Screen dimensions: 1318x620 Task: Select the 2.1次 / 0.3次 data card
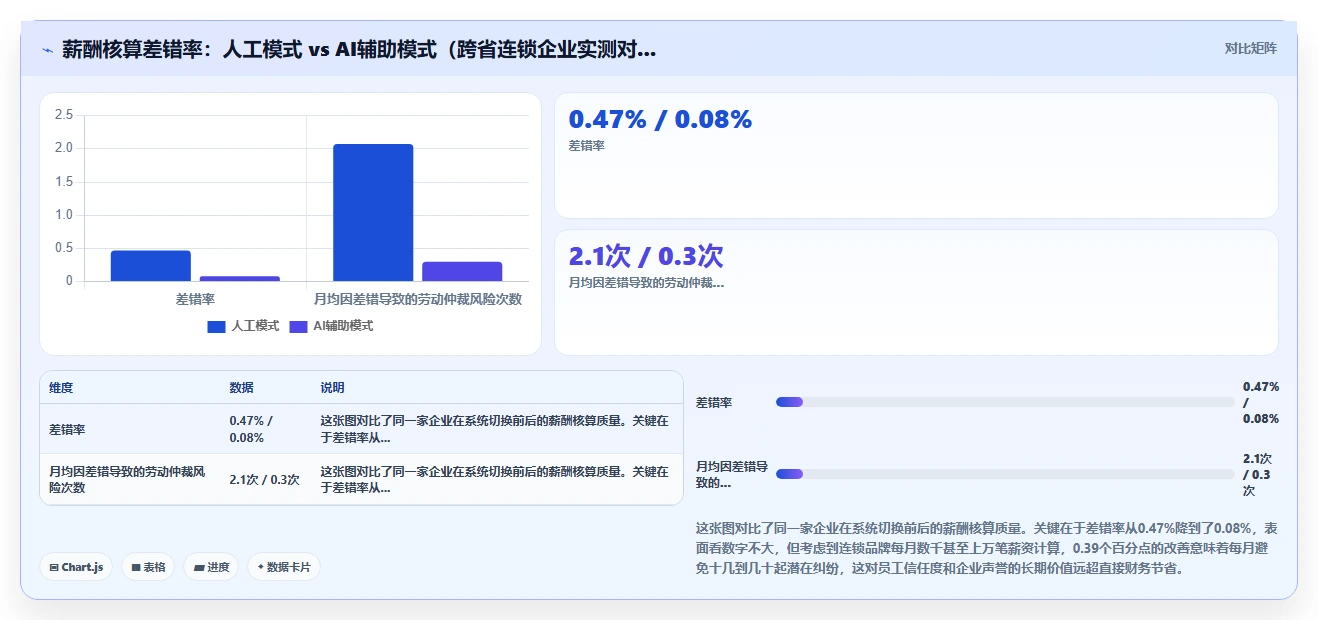coord(916,292)
